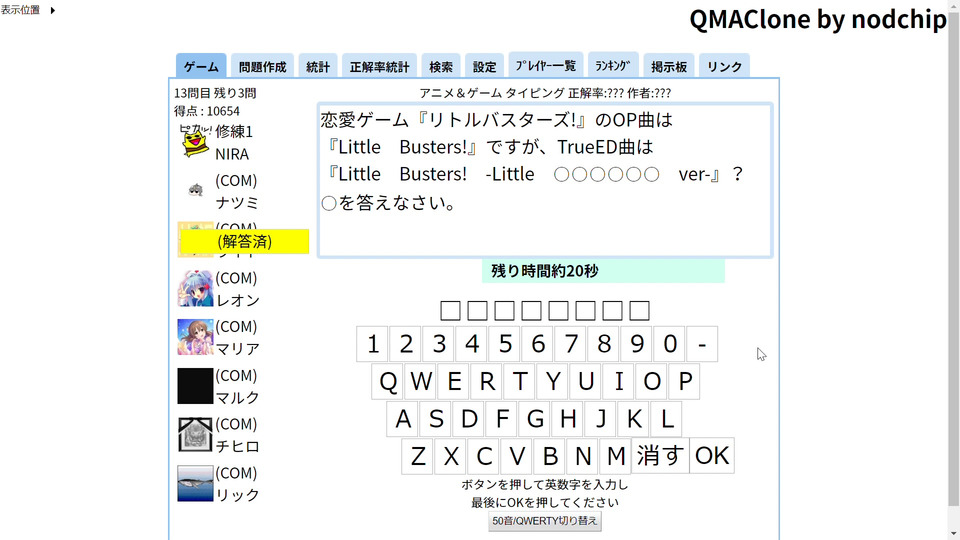Submit the answer with OK
Screen dimensions: 960x540
pos(712,456)
